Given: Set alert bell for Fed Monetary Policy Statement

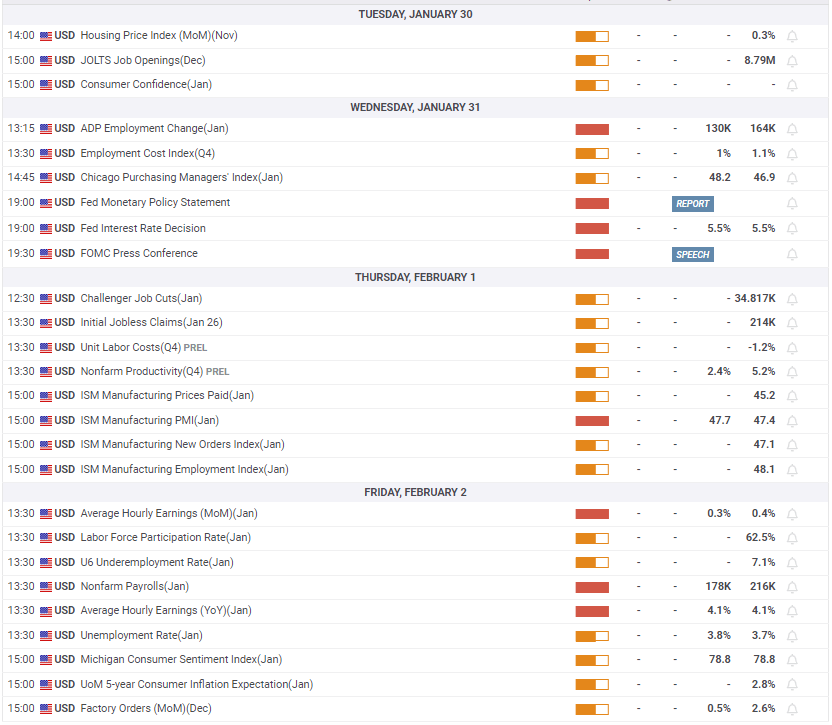Looking at the screenshot, I should 792,203.
